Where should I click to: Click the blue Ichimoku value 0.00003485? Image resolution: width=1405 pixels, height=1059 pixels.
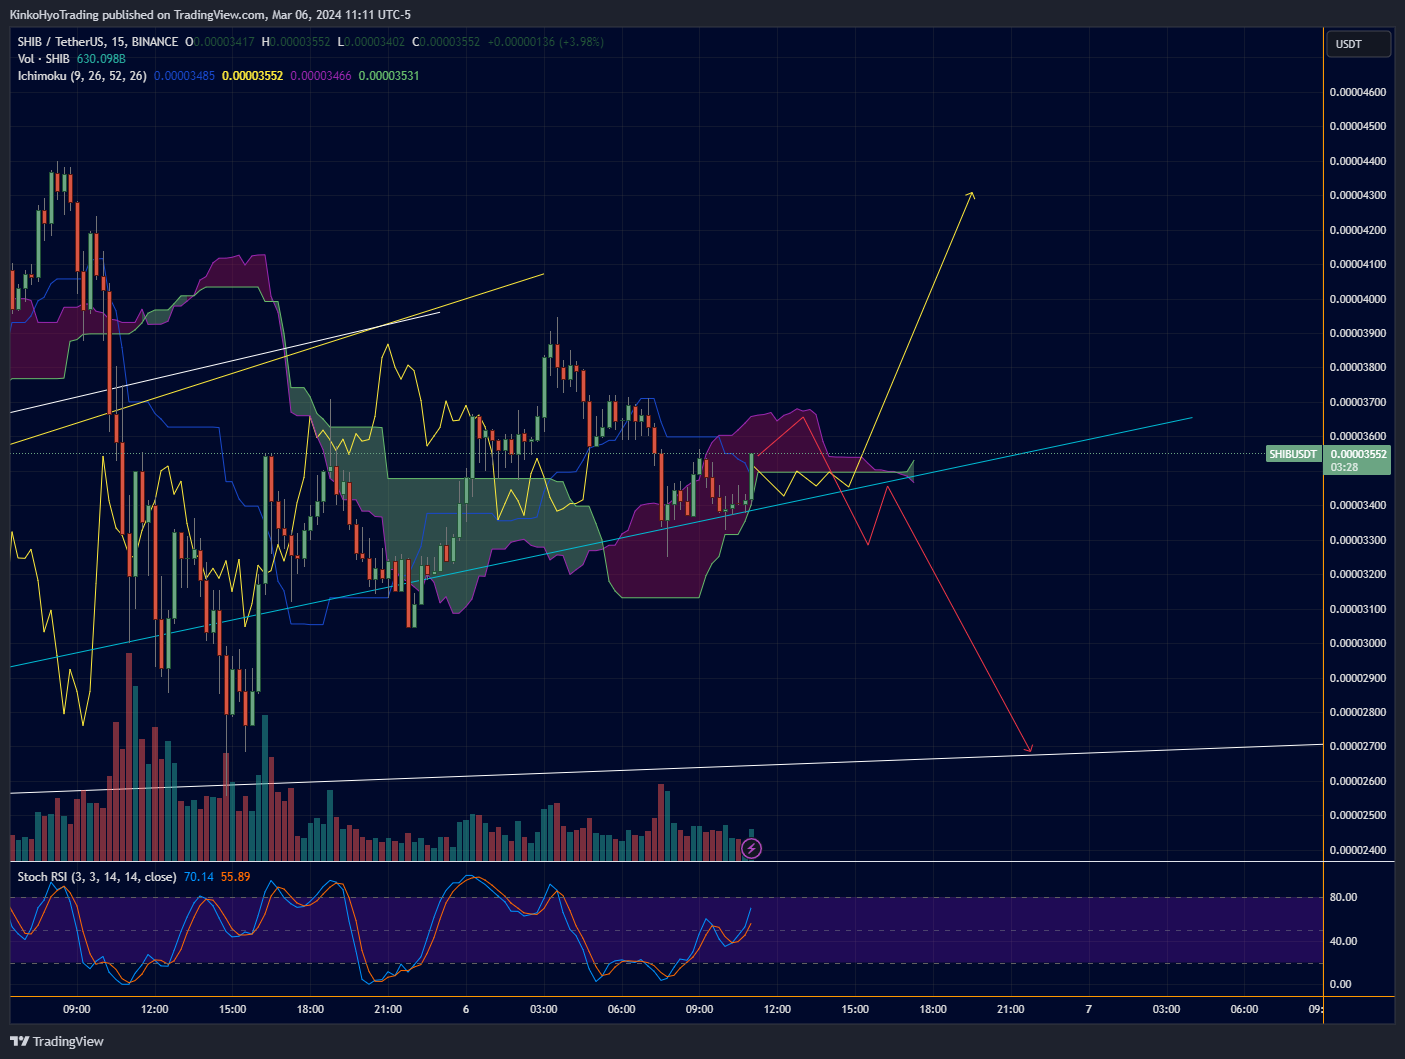184,76
